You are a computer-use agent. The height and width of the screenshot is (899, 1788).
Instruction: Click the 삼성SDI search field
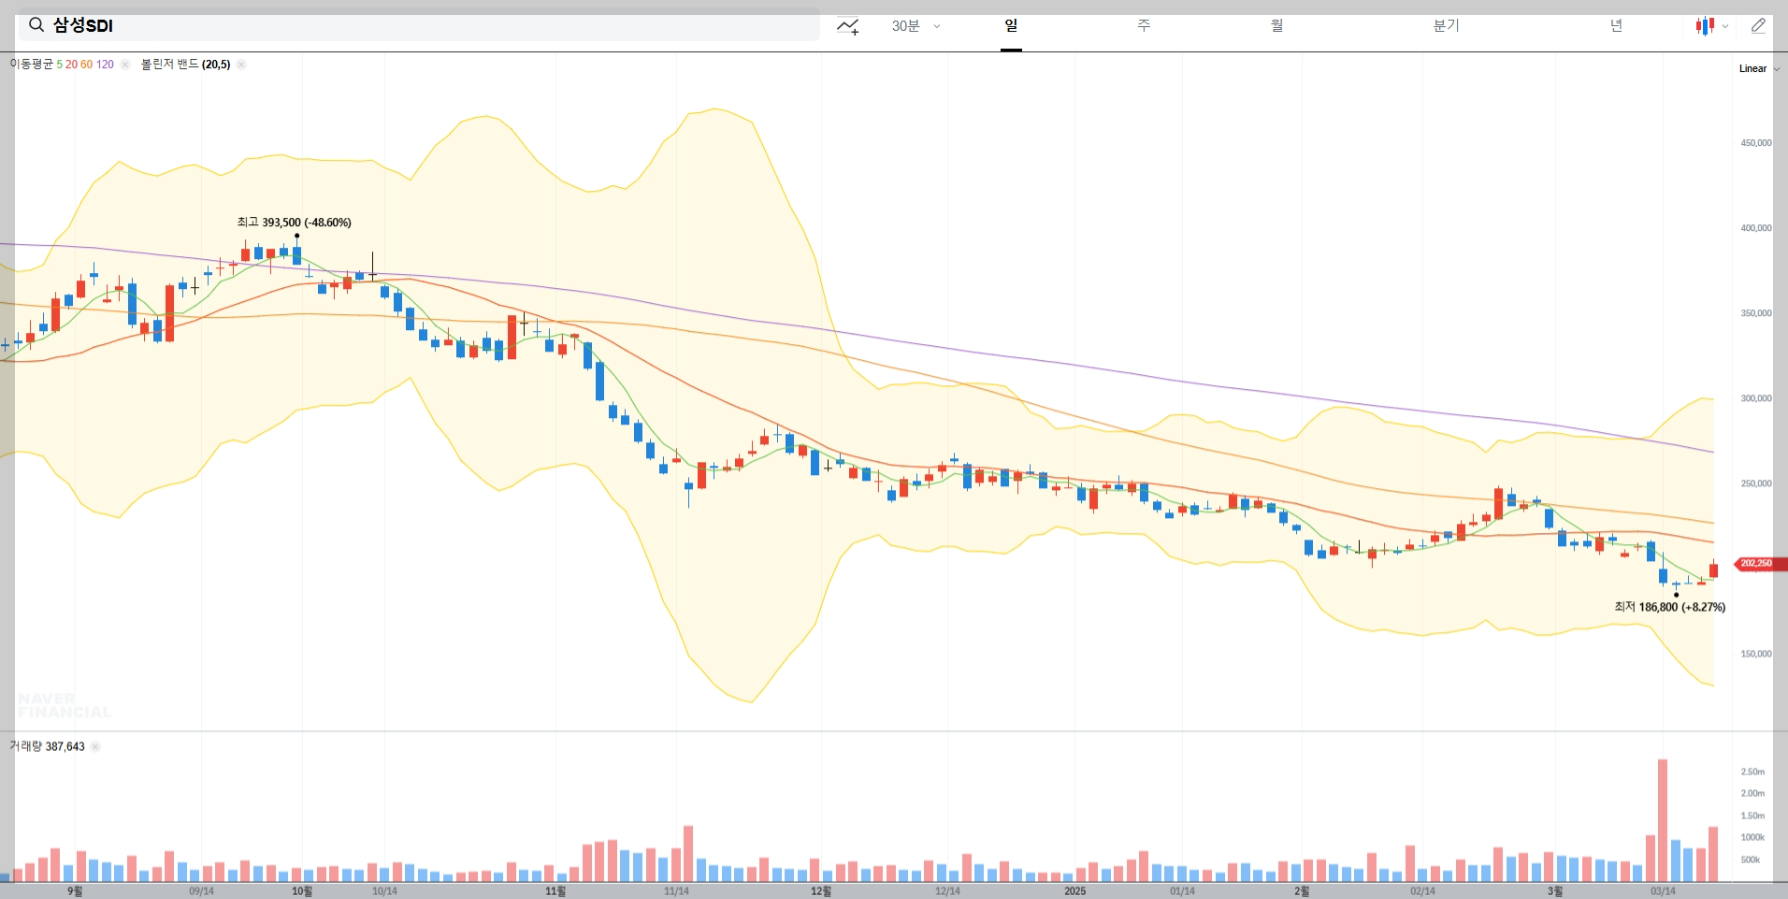point(419,25)
